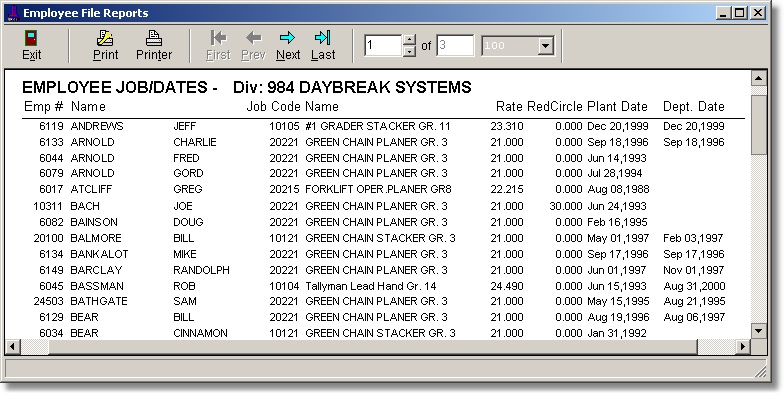Select employee number 10311
The height and width of the screenshot is (395, 784).
(x=48, y=206)
